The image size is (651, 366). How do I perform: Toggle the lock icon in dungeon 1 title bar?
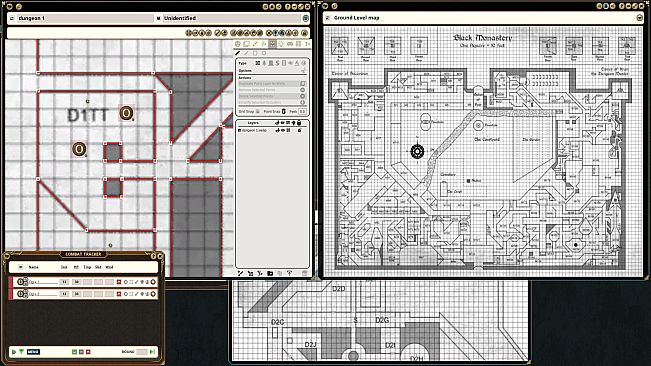coord(306,18)
